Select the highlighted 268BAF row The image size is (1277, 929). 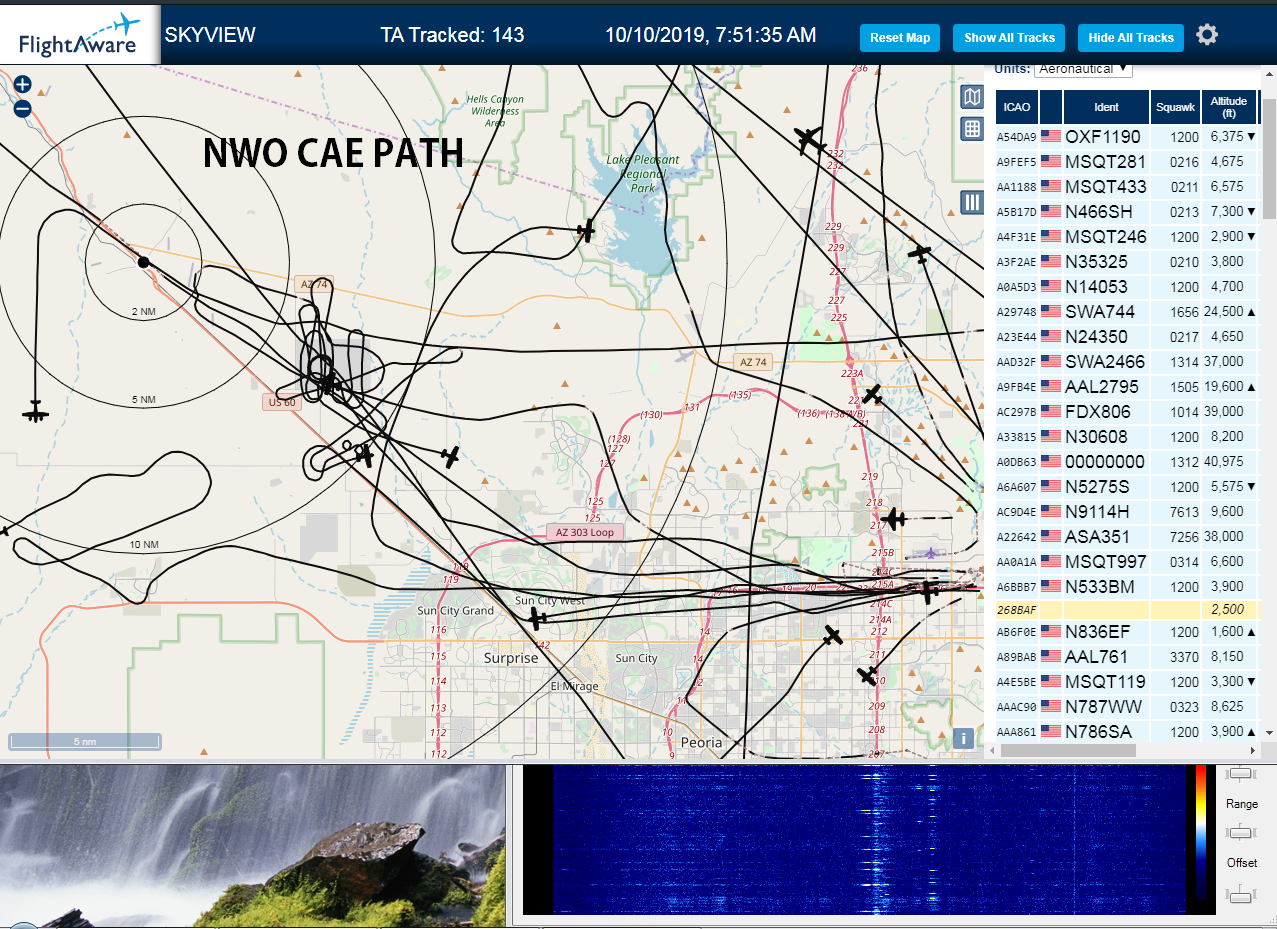coord(1127,609)
